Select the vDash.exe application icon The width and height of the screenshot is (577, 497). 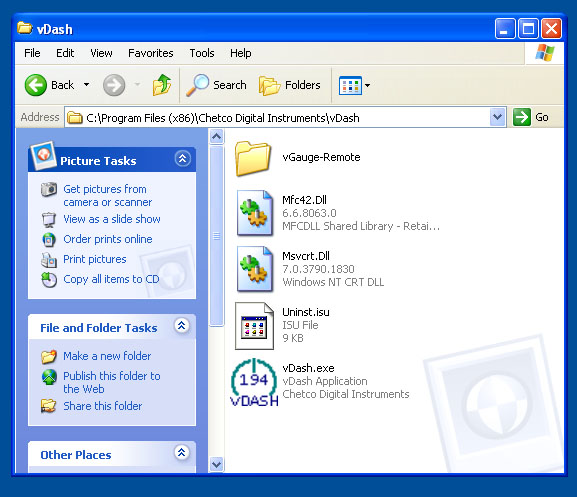254,382
